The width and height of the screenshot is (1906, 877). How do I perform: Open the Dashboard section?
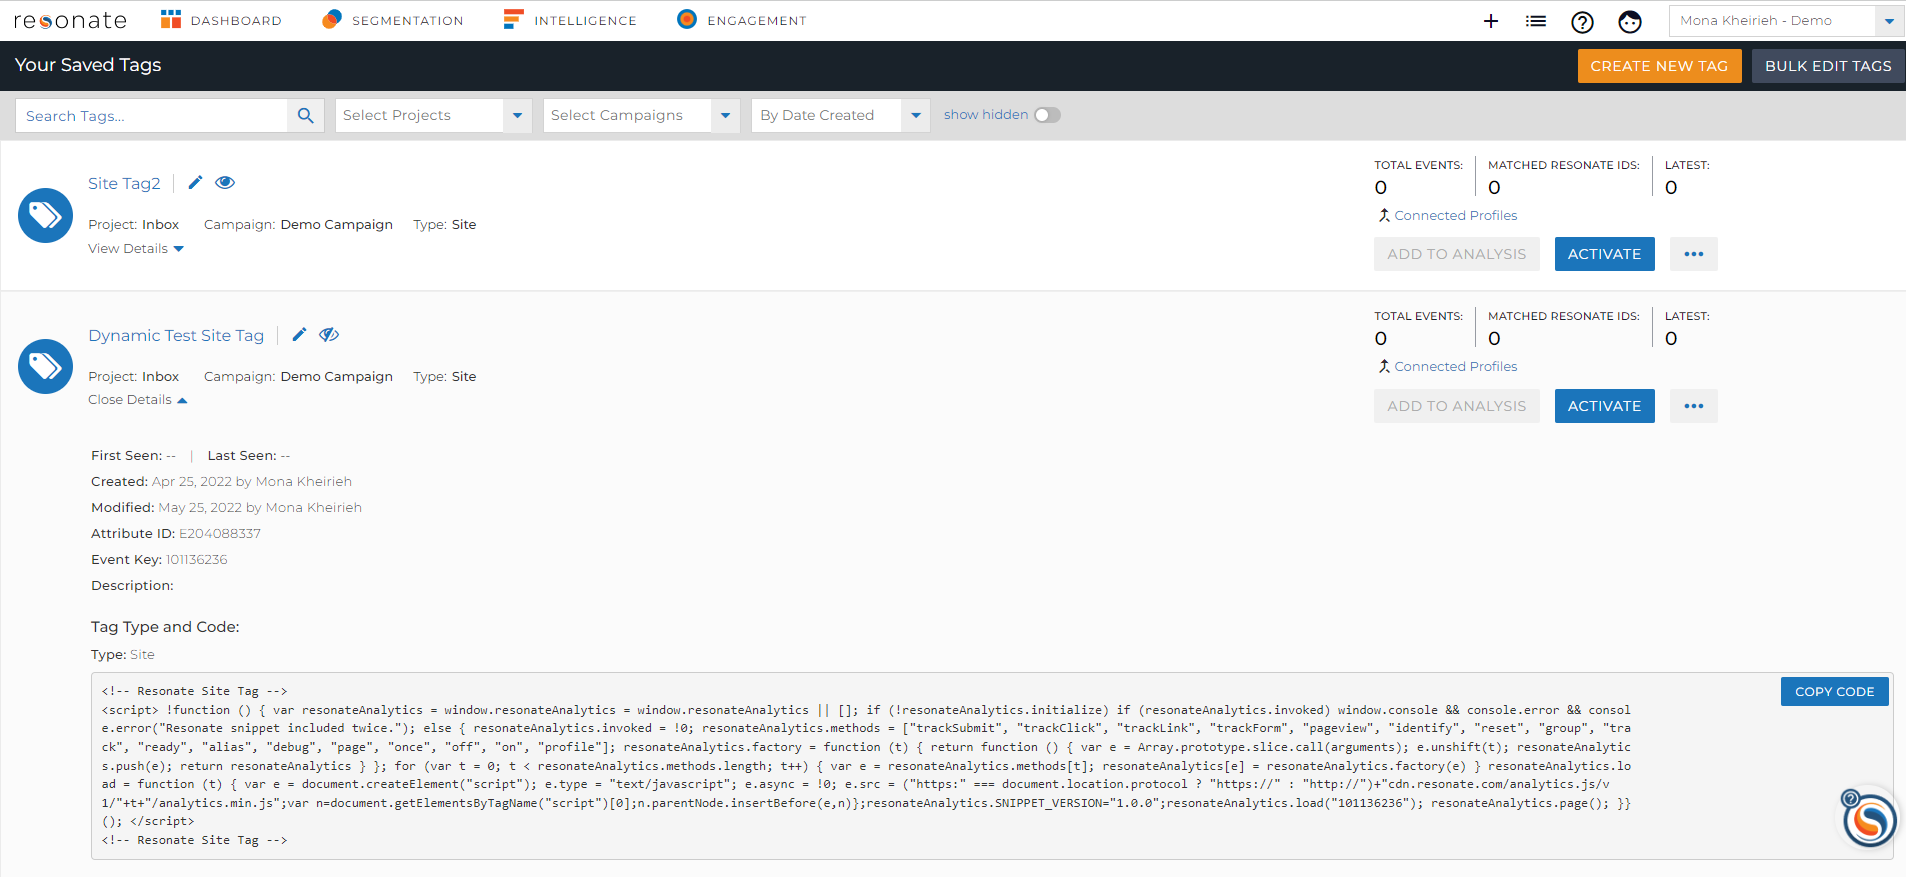pos(221,20)
